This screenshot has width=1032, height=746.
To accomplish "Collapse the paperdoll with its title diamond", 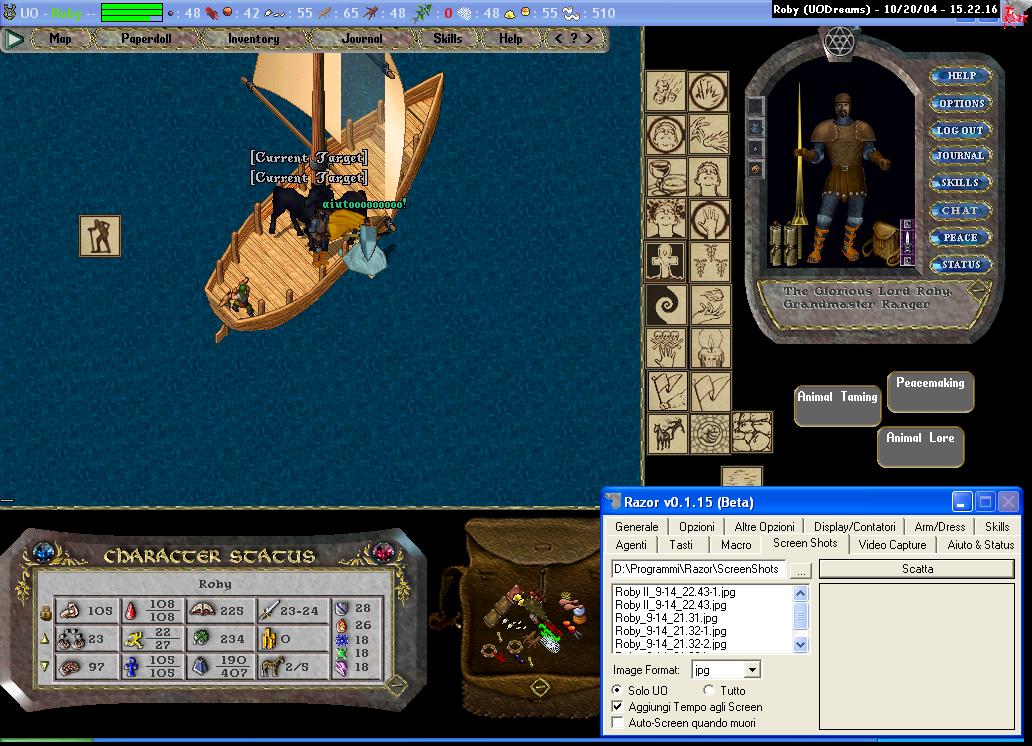I will pyautogui.click(x=980, y=289).
